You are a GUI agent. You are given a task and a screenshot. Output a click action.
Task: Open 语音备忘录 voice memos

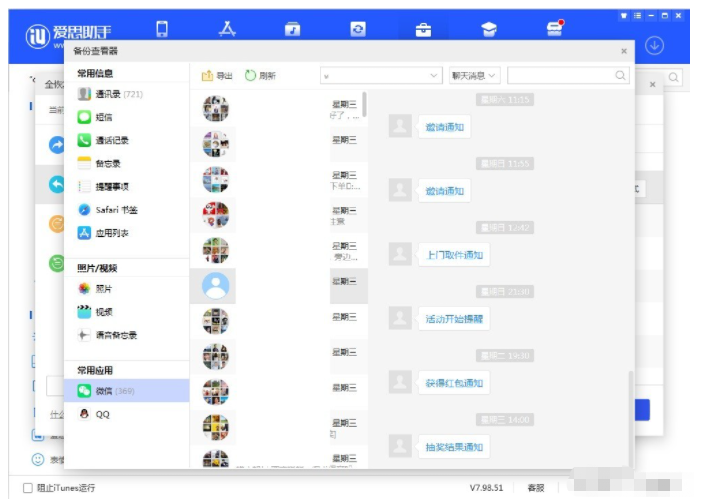(x=115, y=335)
